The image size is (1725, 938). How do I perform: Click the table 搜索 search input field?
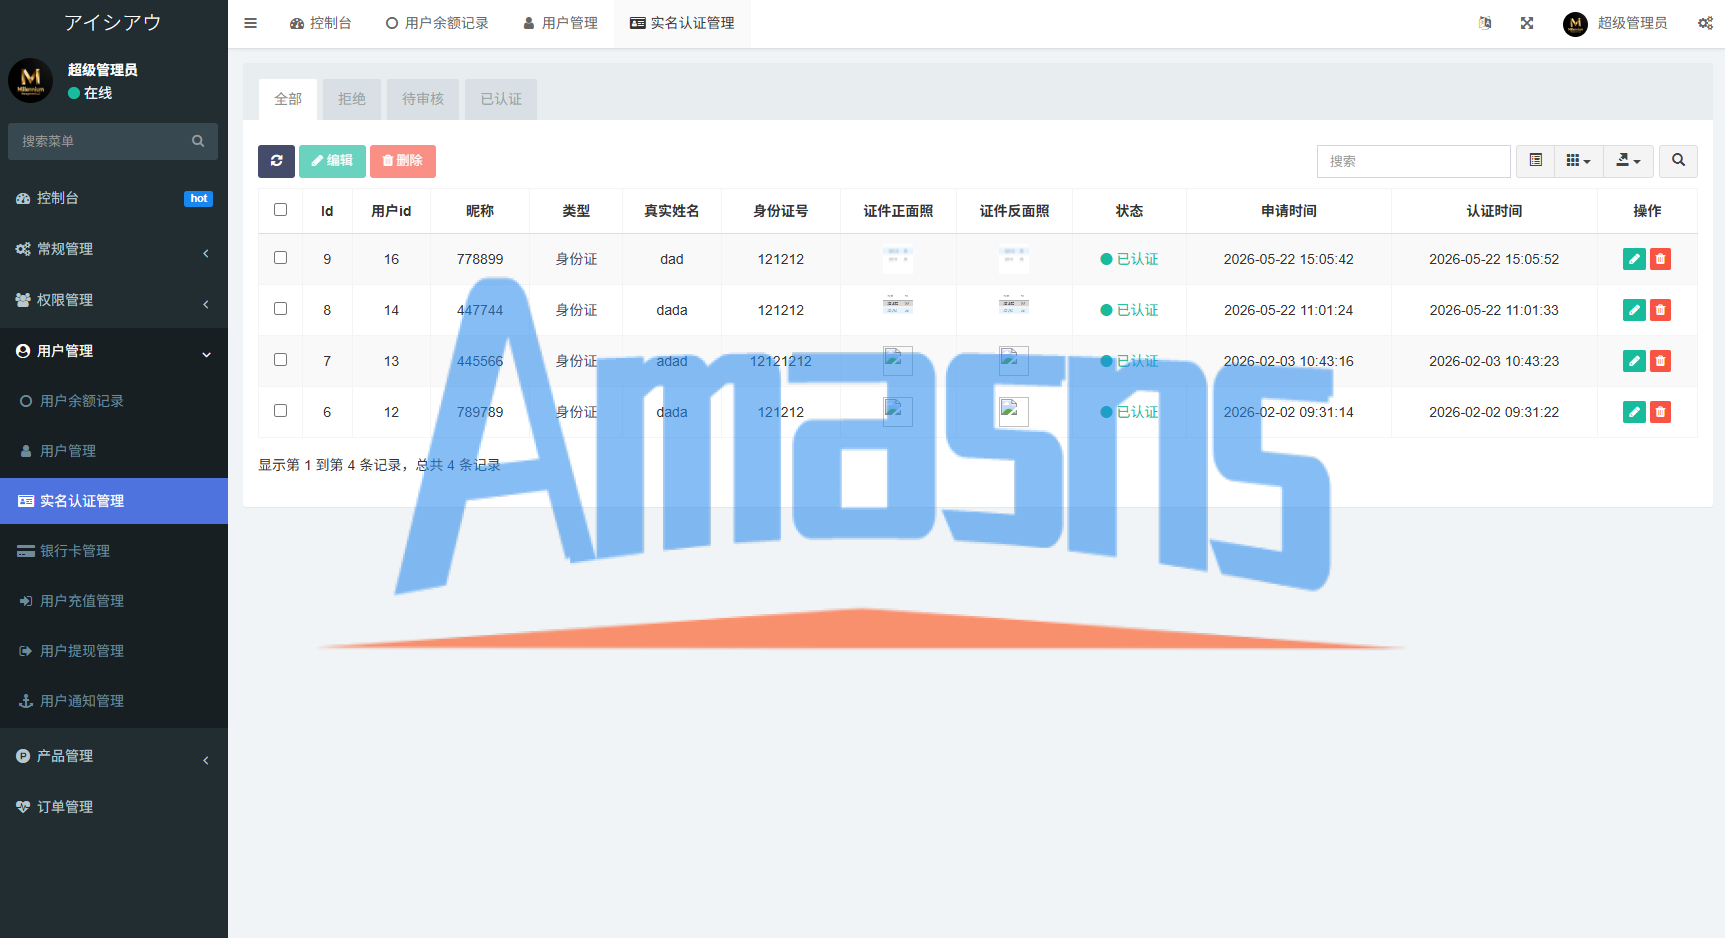tap(1414, 161)
